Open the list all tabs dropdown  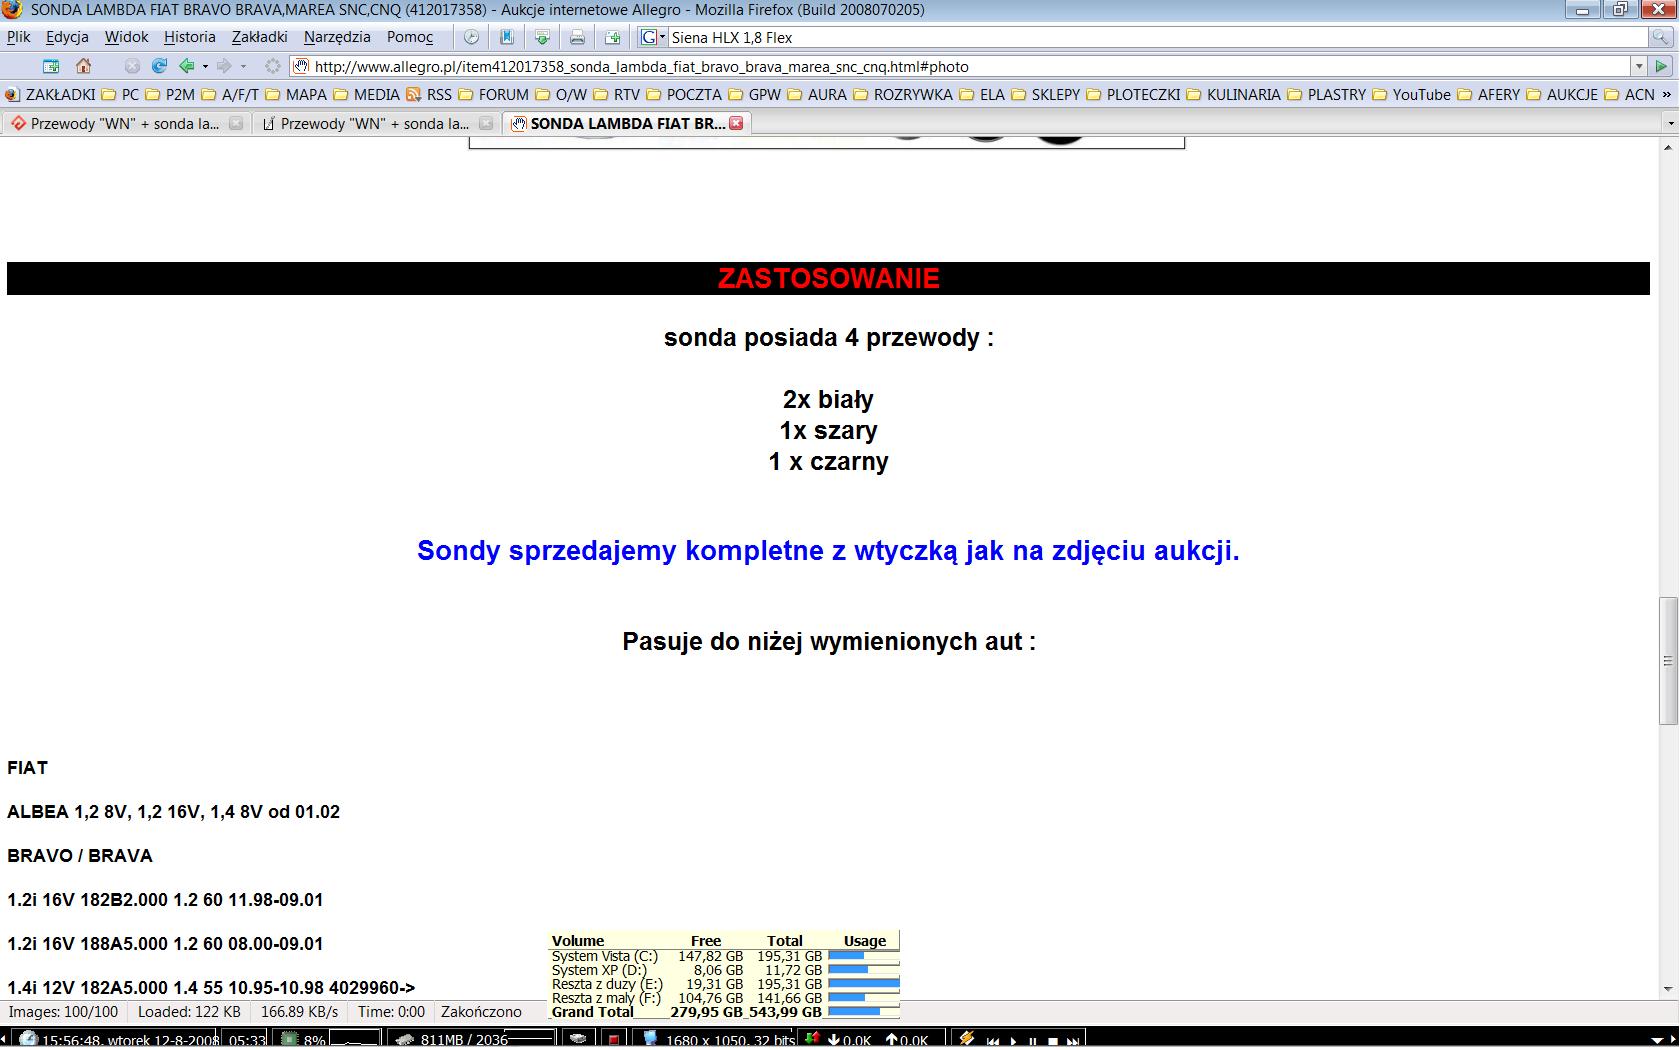click(1669, 124)
